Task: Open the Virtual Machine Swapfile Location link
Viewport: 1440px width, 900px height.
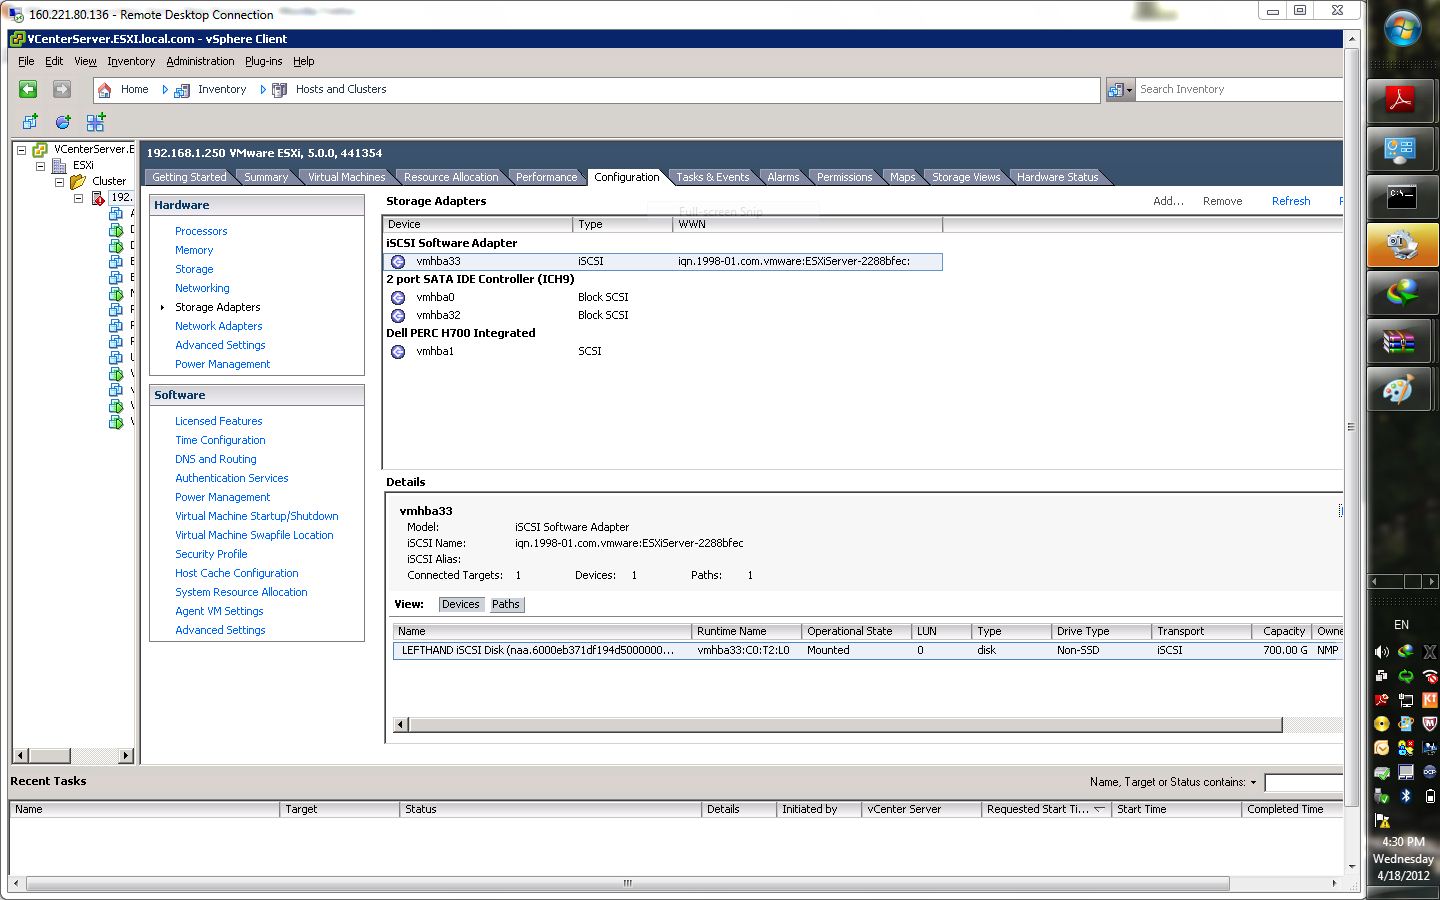Action: tap(254, 535)
